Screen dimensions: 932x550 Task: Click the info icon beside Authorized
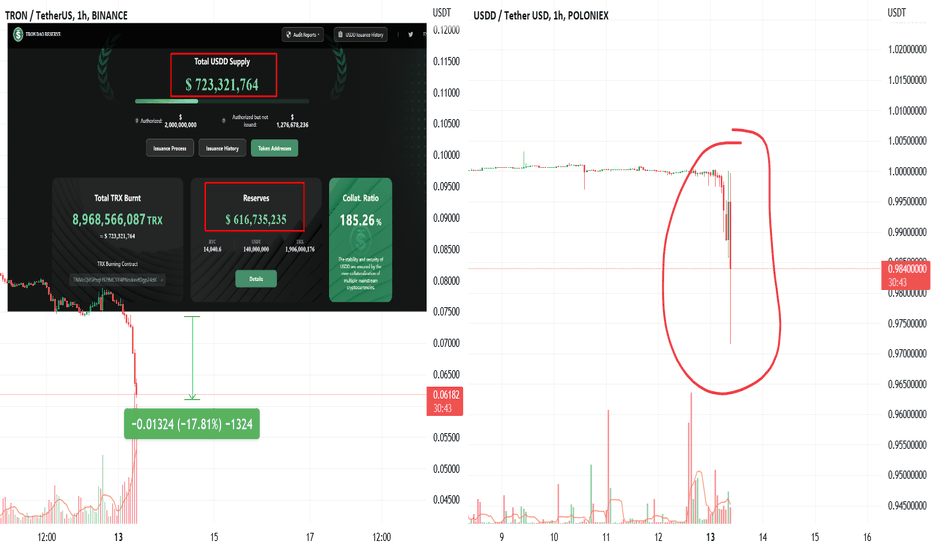click(137, 121)
